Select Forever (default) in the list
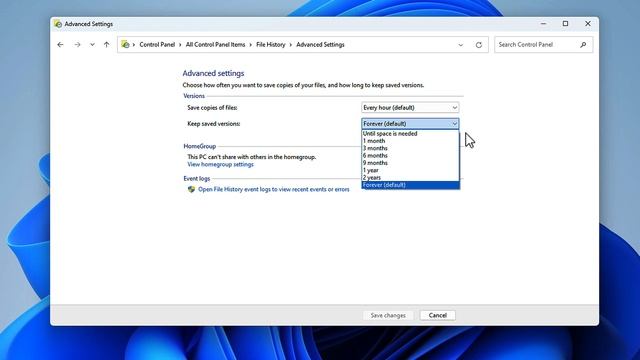Image resolution: width=640 pixels, height=360 pixels. click(x=410, y=185)
